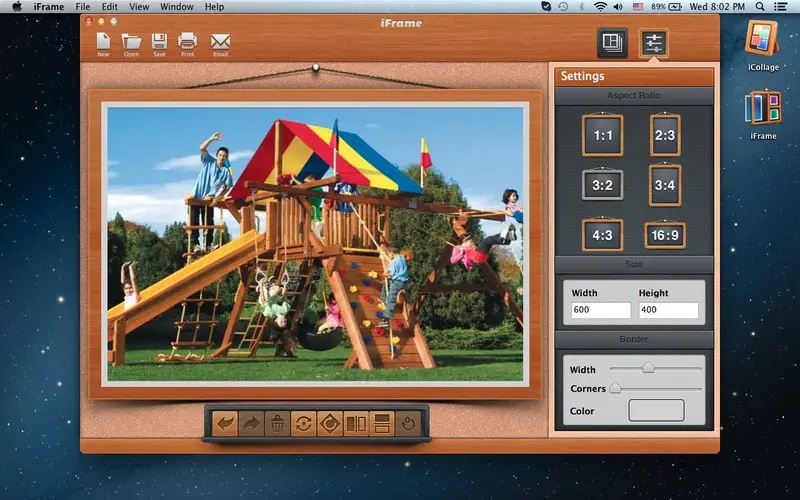This screenshot has width=800, height=500.
Task: Click the Size section header
Action: [x=634, y=264]
